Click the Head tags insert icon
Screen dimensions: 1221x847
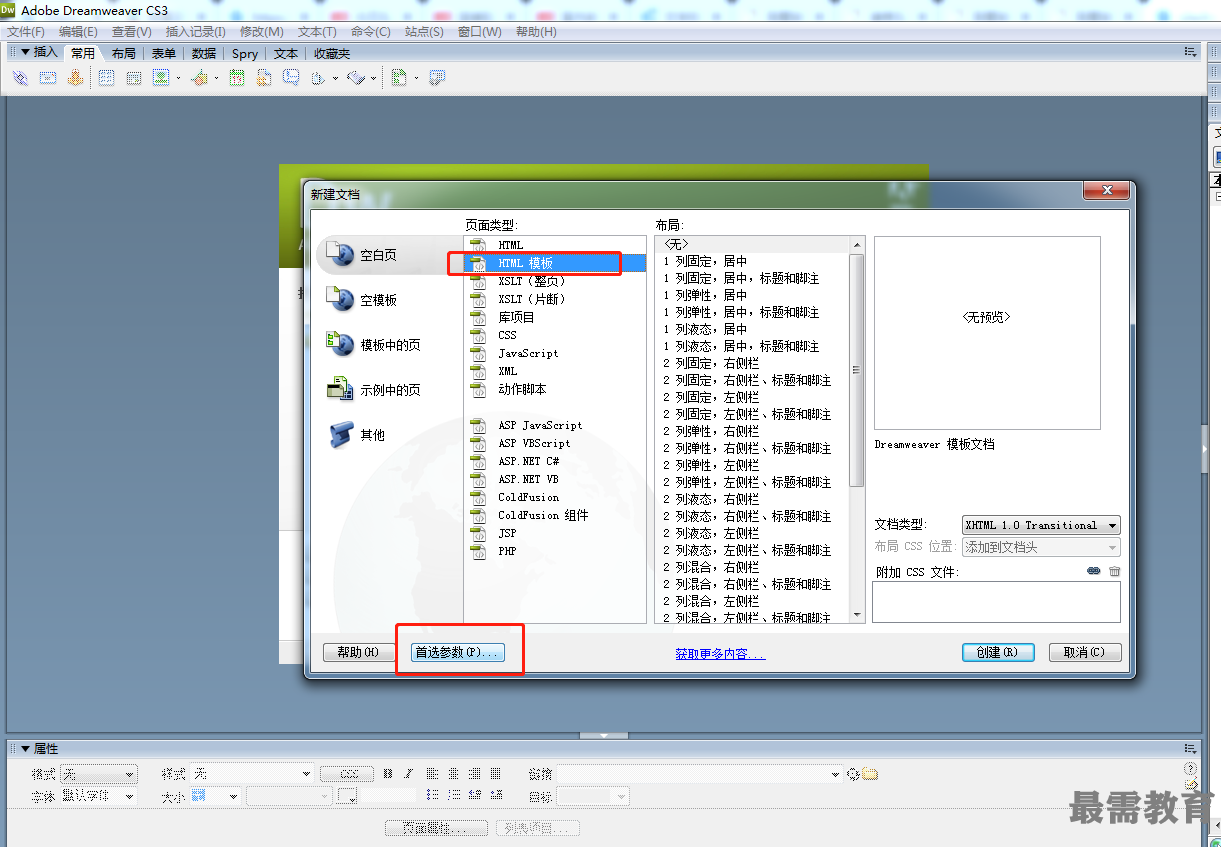[x=318, y=78]
